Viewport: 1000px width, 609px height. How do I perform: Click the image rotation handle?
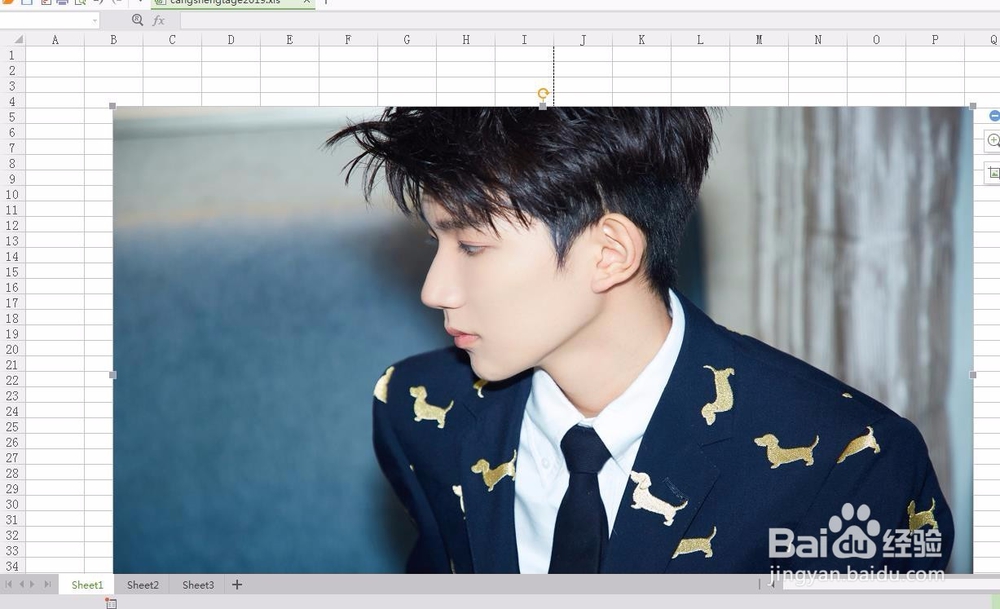[543, 94]
